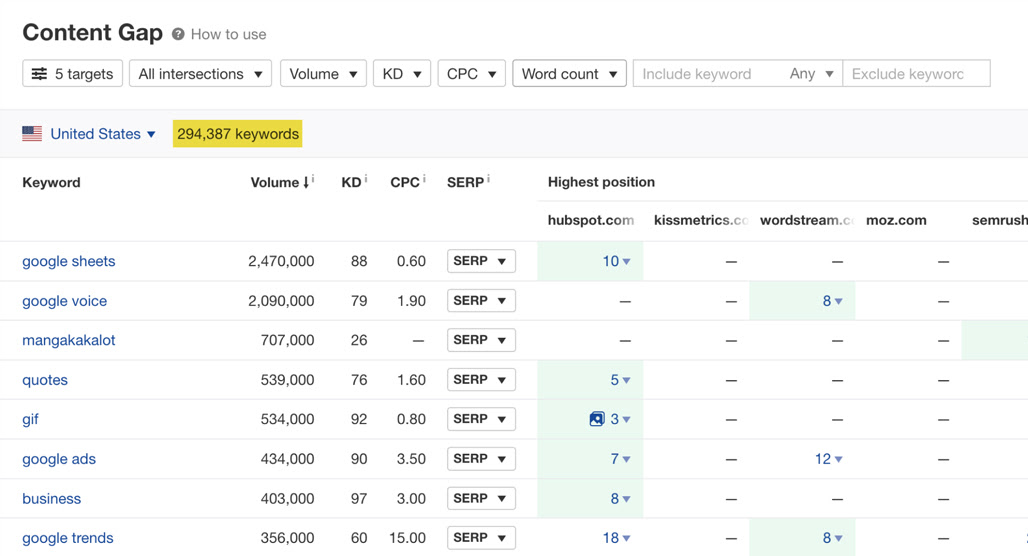Click the wordstream column header
This screenshot has width=1028, height=556.
click(x=807, y=220)
